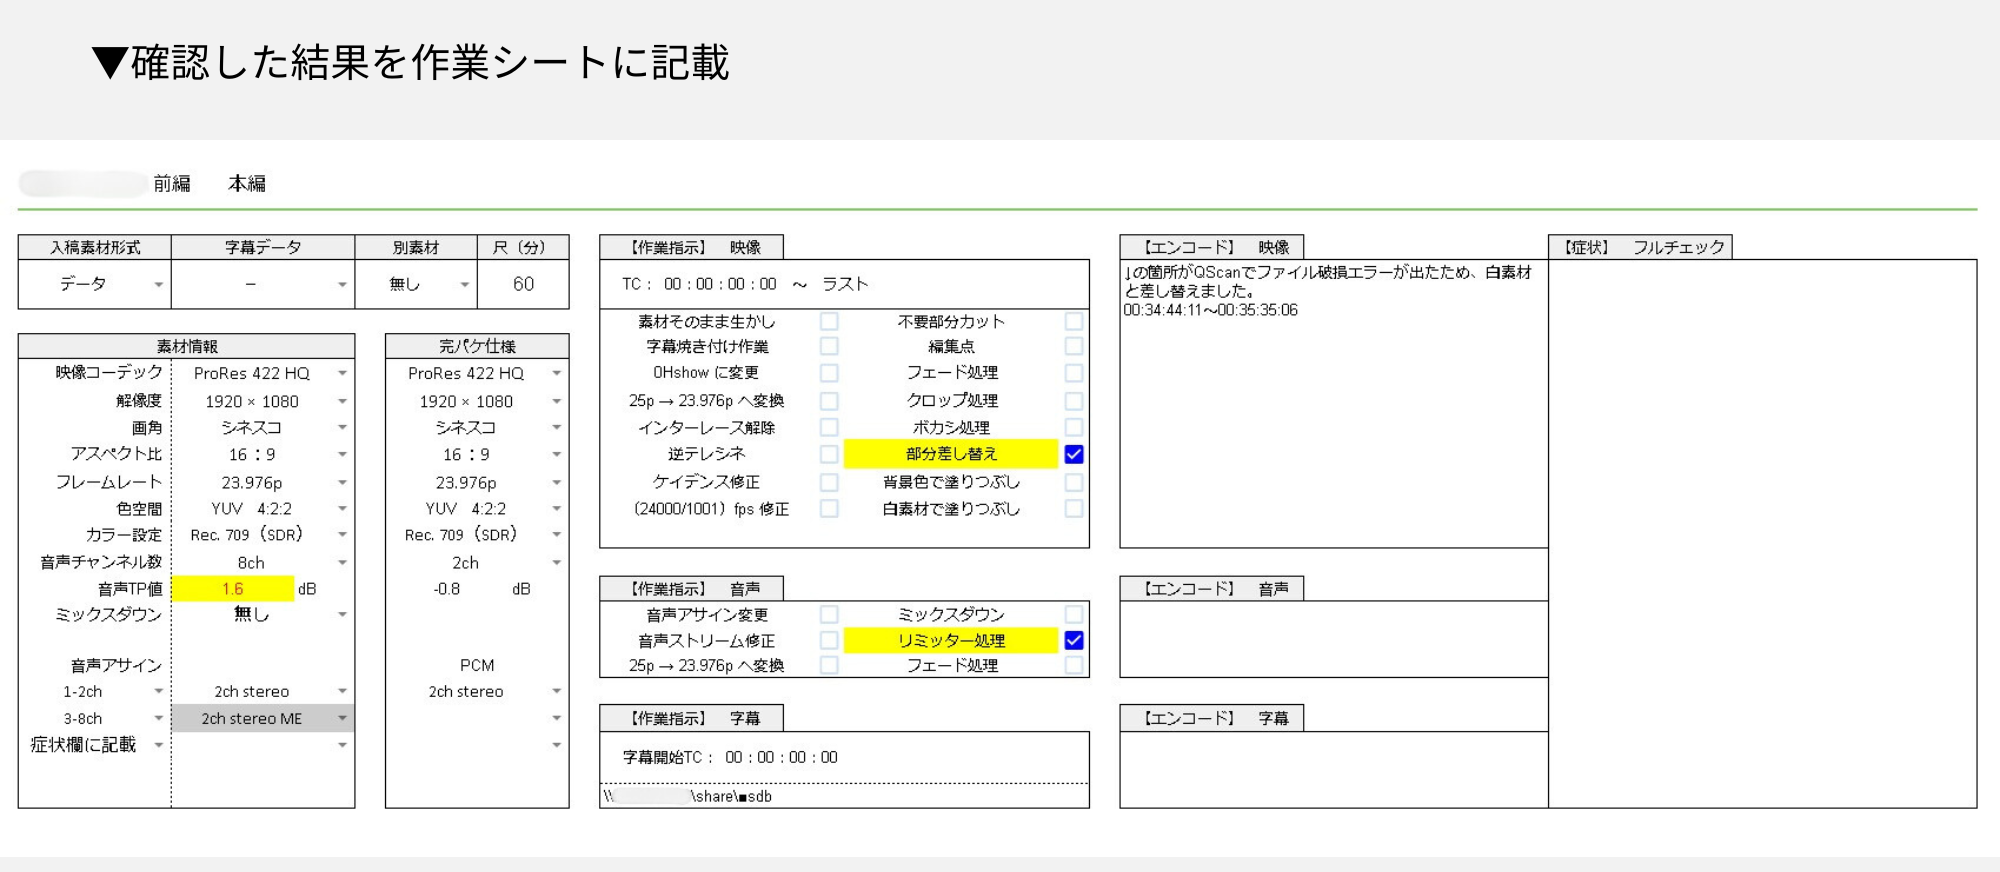
Task: Click the ラスト end timecode text
Action: tap(845, 284)
